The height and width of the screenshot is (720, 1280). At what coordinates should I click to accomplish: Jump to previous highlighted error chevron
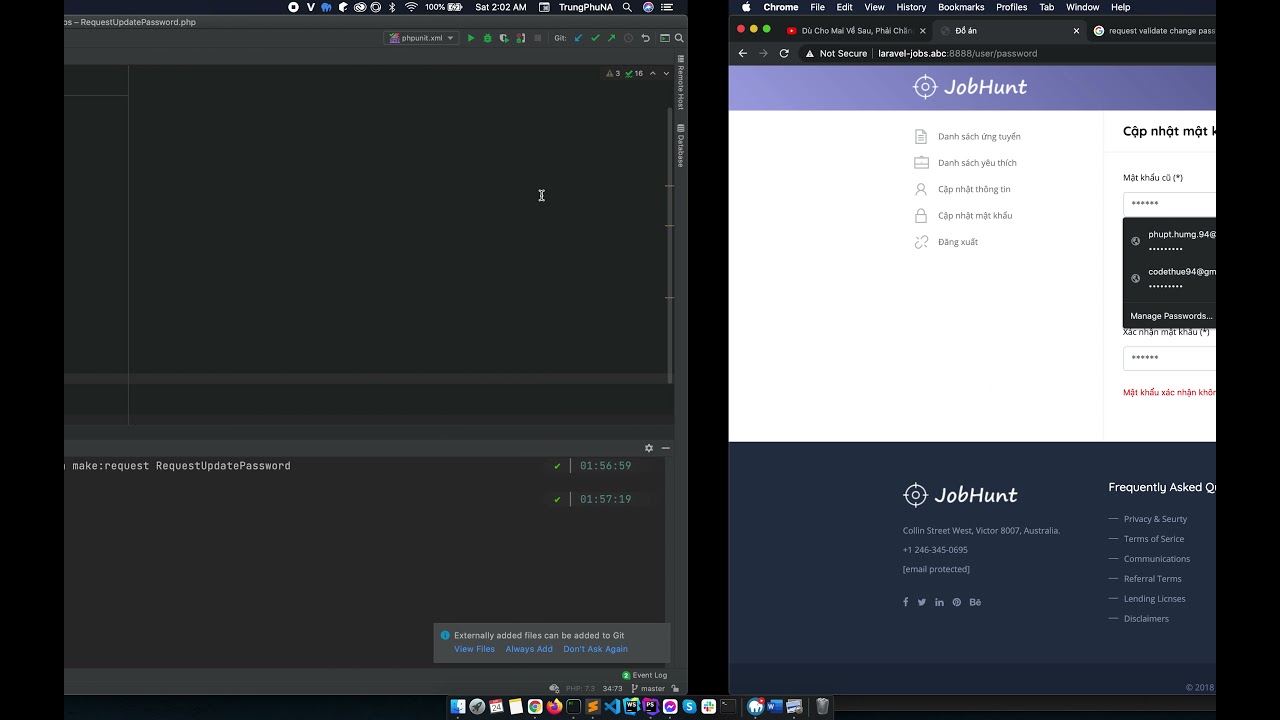(x=653, y=73)
